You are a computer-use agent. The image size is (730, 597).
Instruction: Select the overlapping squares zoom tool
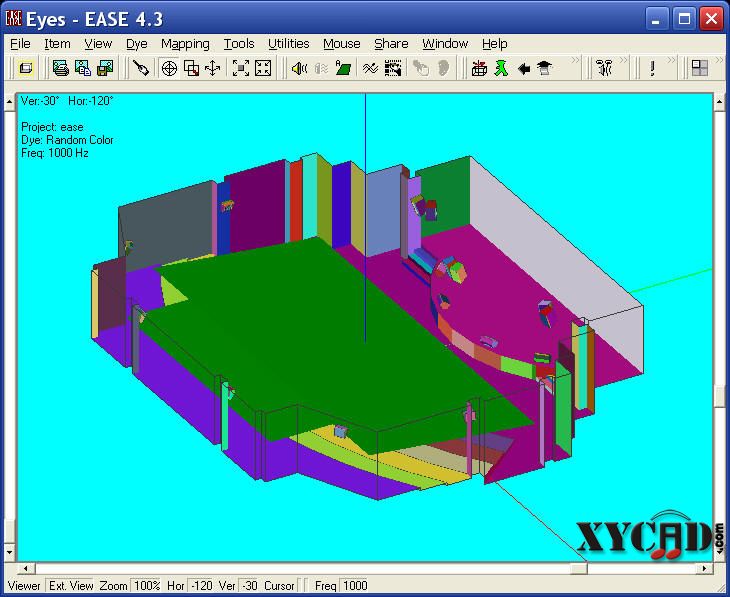point(191,68)
